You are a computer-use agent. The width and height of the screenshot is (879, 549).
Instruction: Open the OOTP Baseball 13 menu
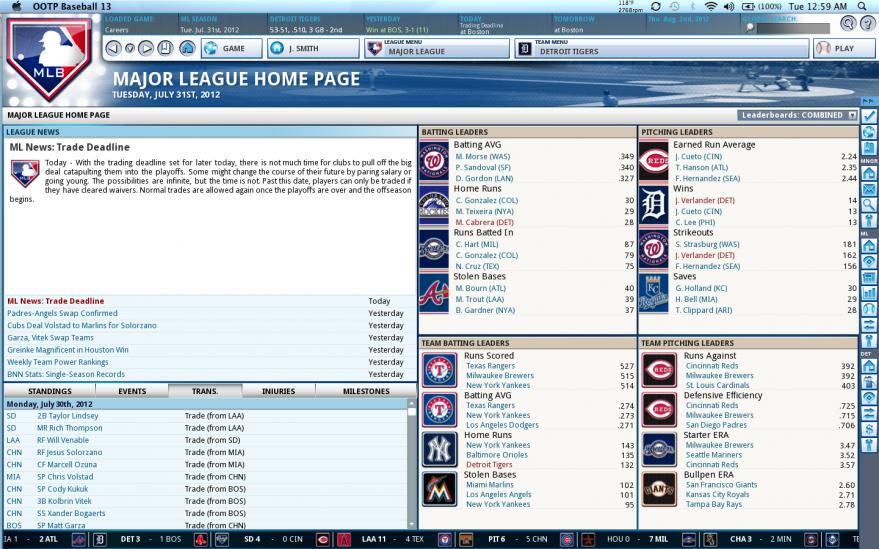click(x=72, y=6)
